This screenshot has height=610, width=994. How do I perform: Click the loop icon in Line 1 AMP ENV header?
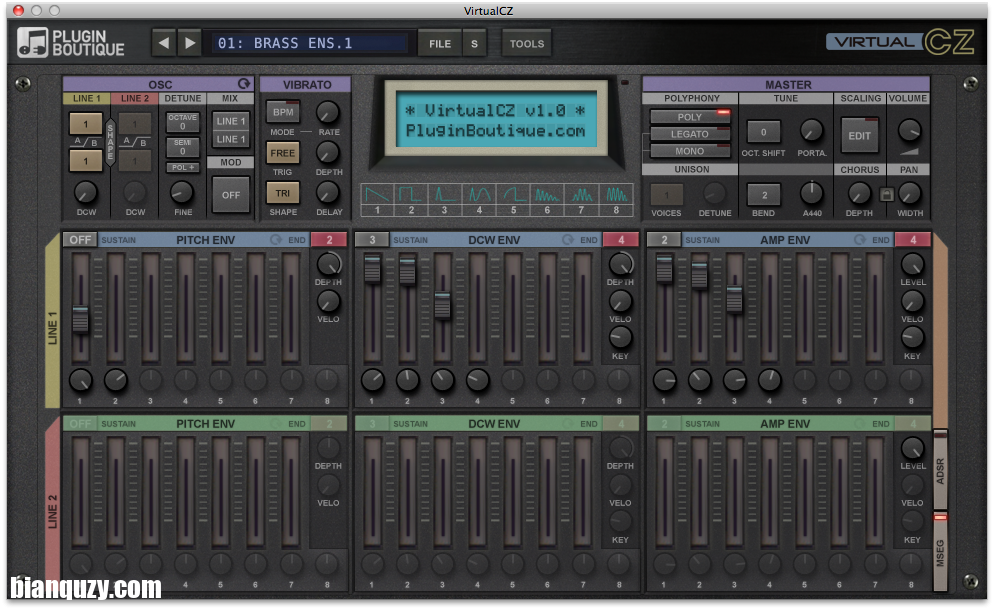tap(860, 240)
